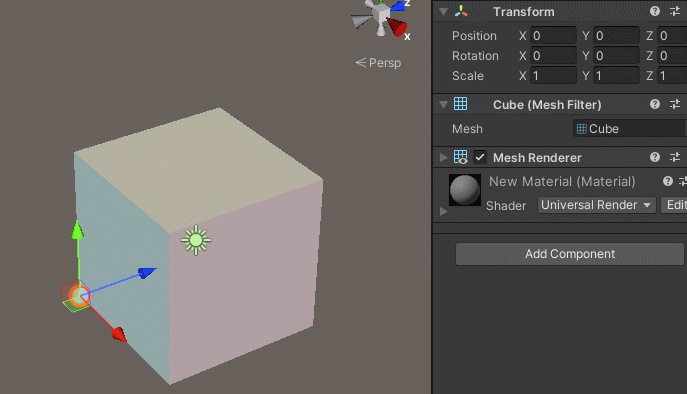The image size is (687, 394).
Task: Click the material Edit button
Action: point(674,205)
